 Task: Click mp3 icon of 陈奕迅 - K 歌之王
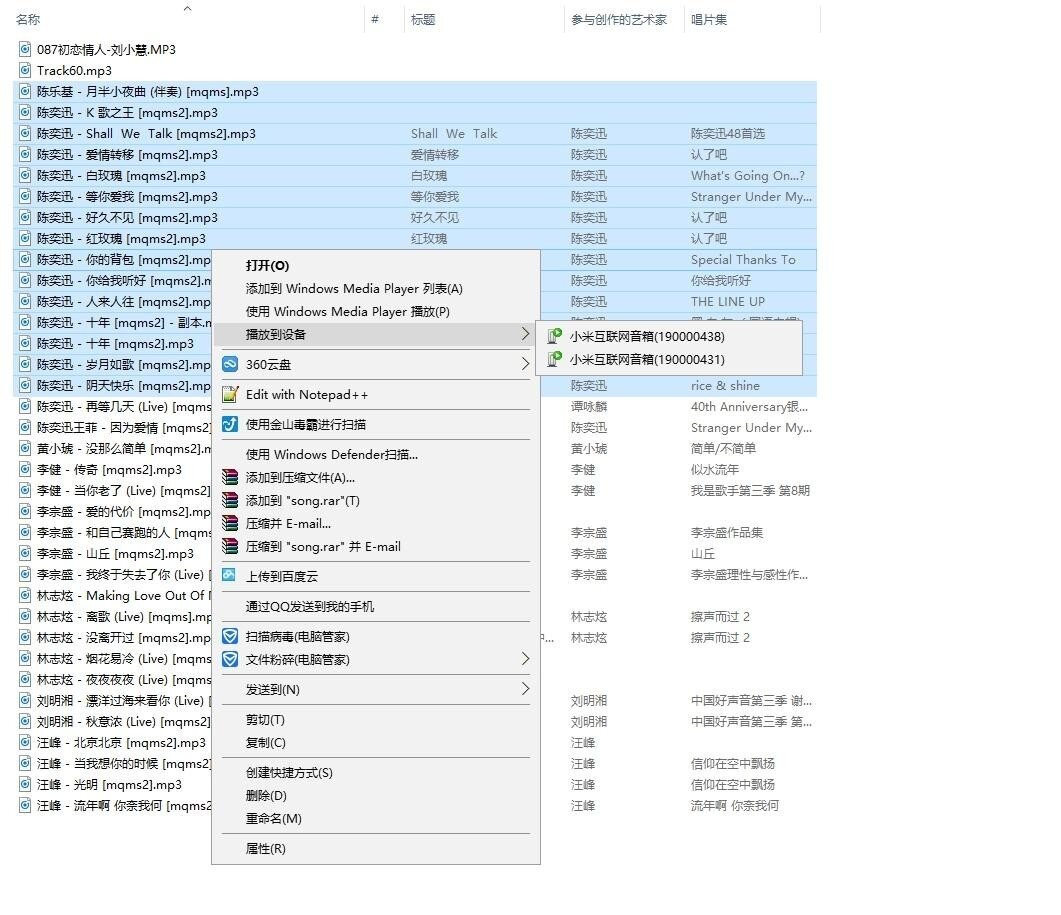pyautogui.click(x=25, y=112)
